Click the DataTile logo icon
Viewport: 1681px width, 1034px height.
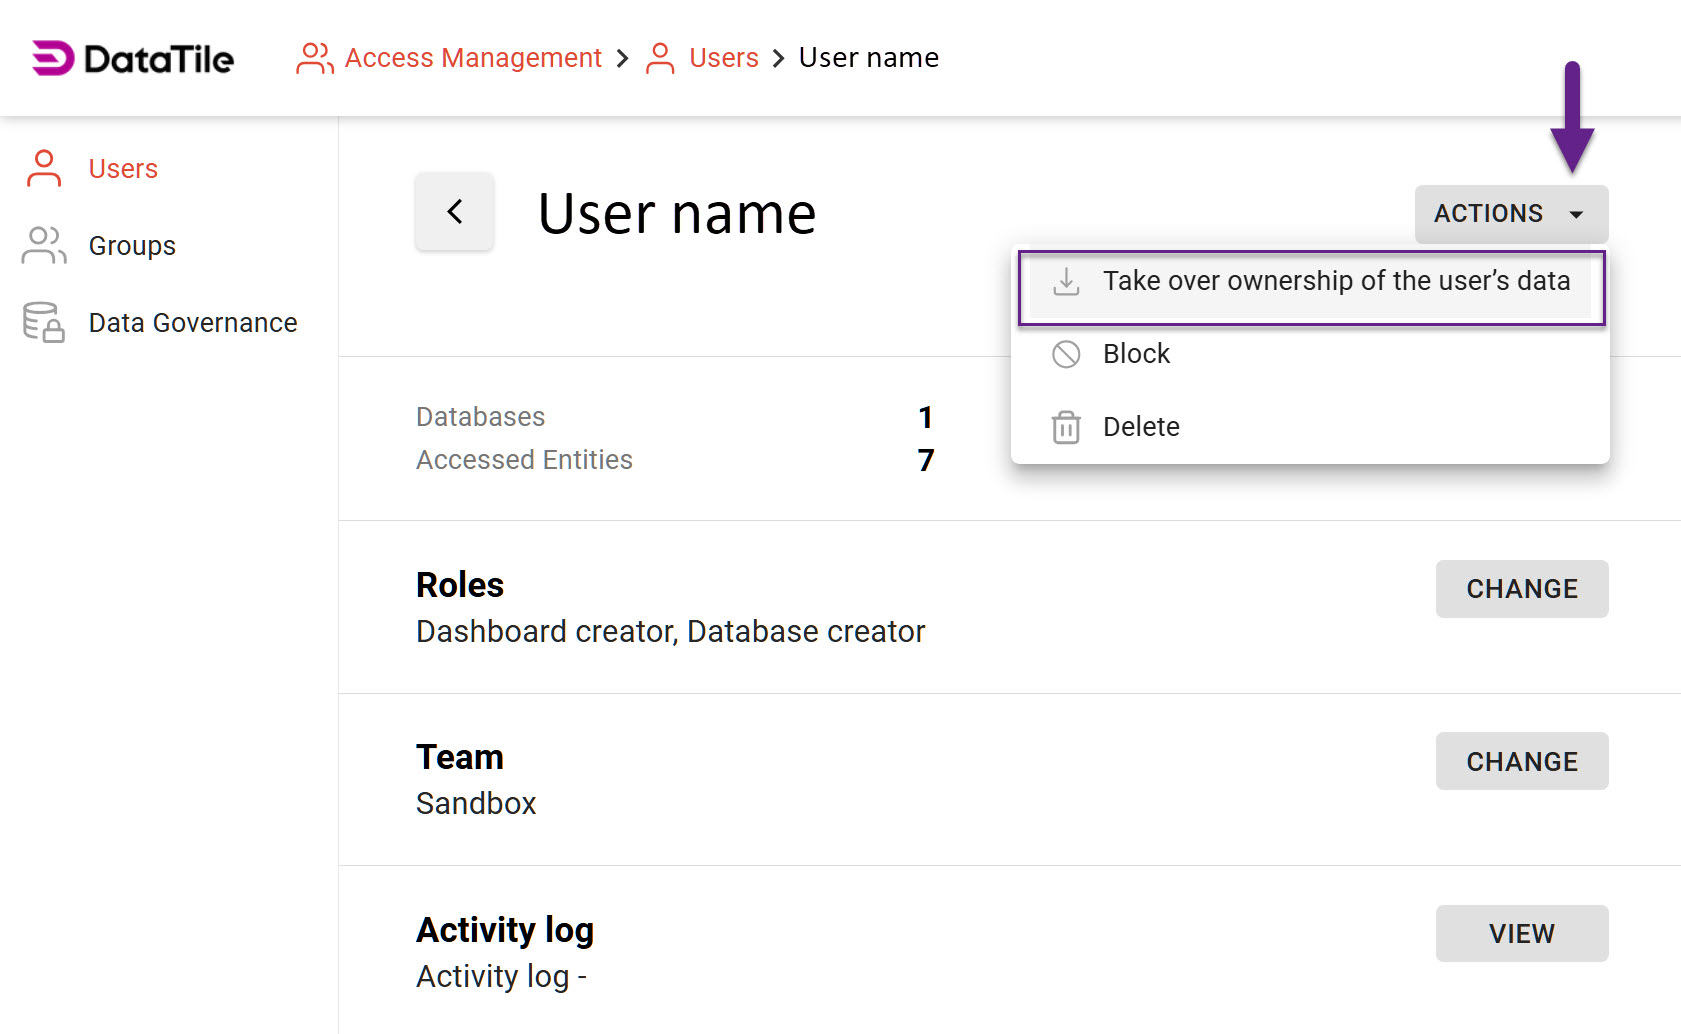coord(51,58)
